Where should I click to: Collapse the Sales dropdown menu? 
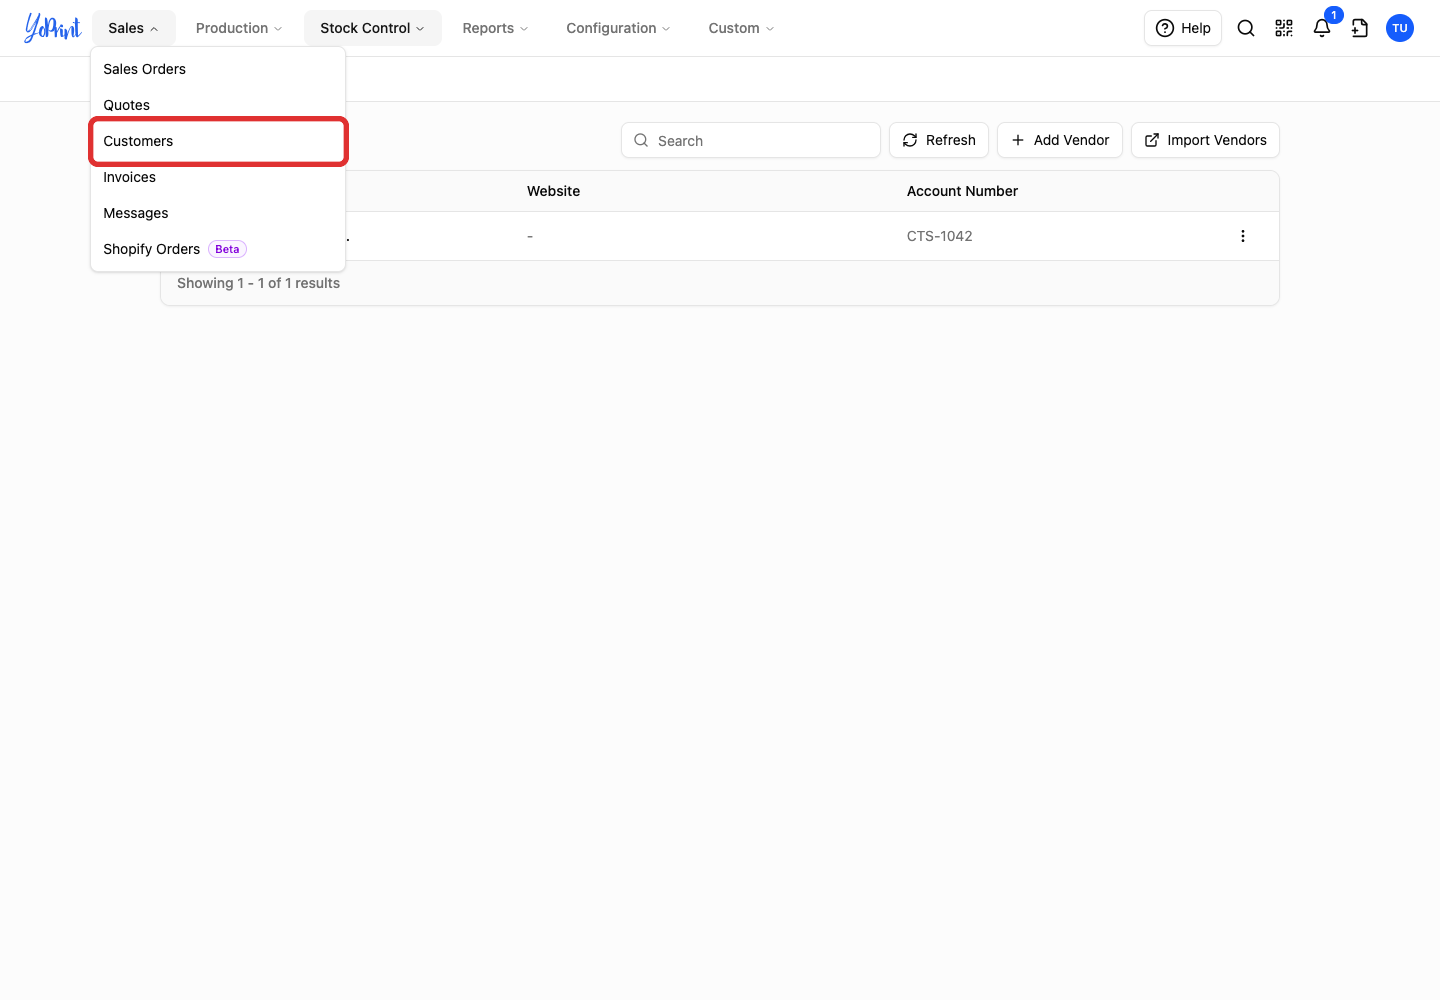point(133,28)
